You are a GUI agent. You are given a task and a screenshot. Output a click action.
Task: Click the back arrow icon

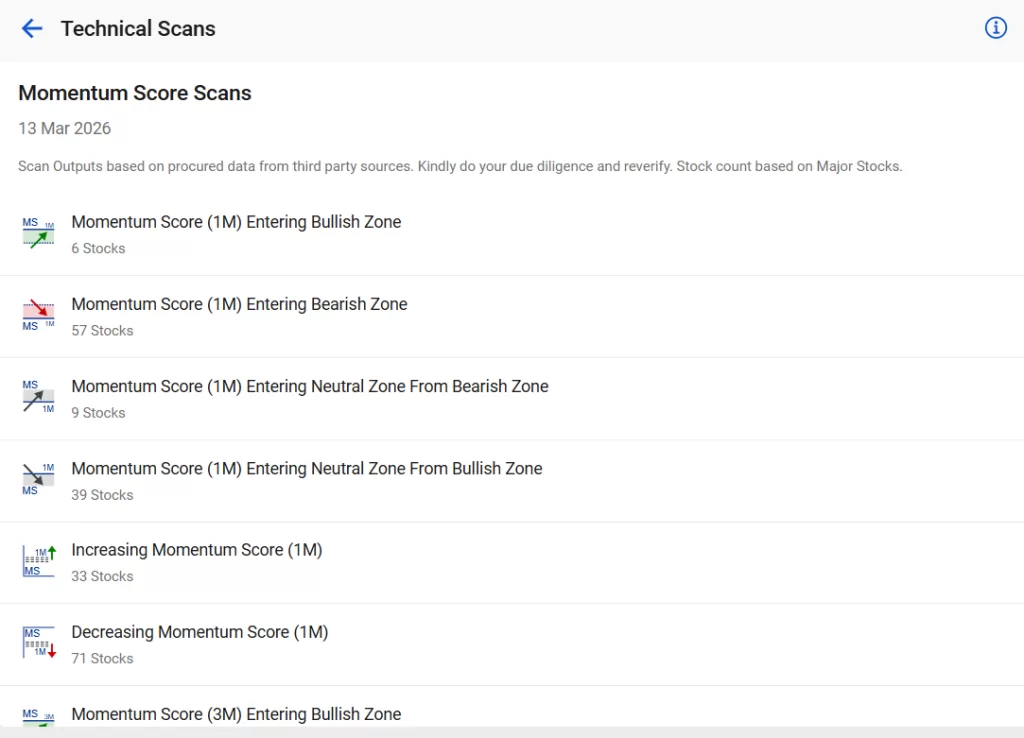click(32, 29)
